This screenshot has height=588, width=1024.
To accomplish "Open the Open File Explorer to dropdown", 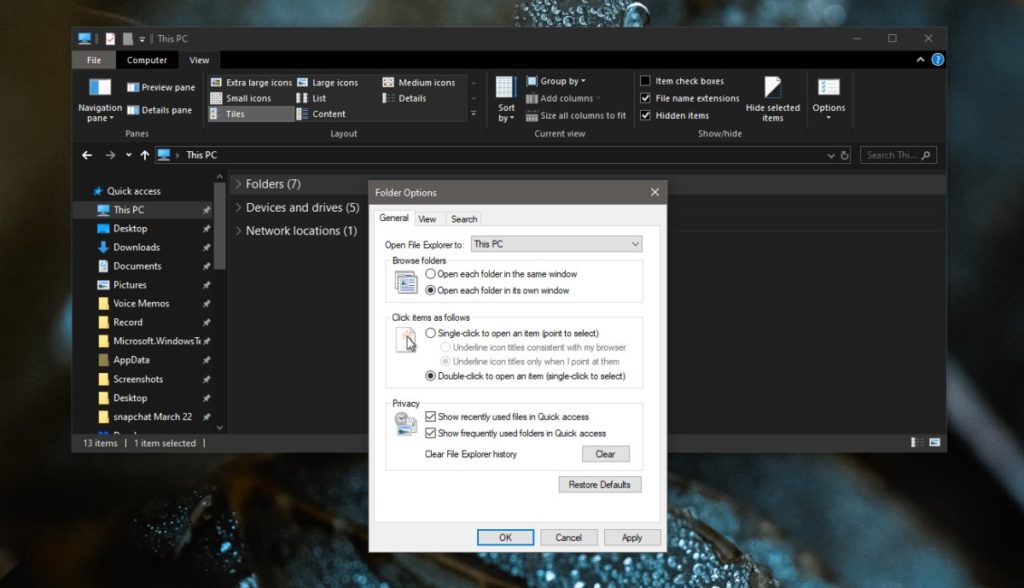I will click(634, 244).
